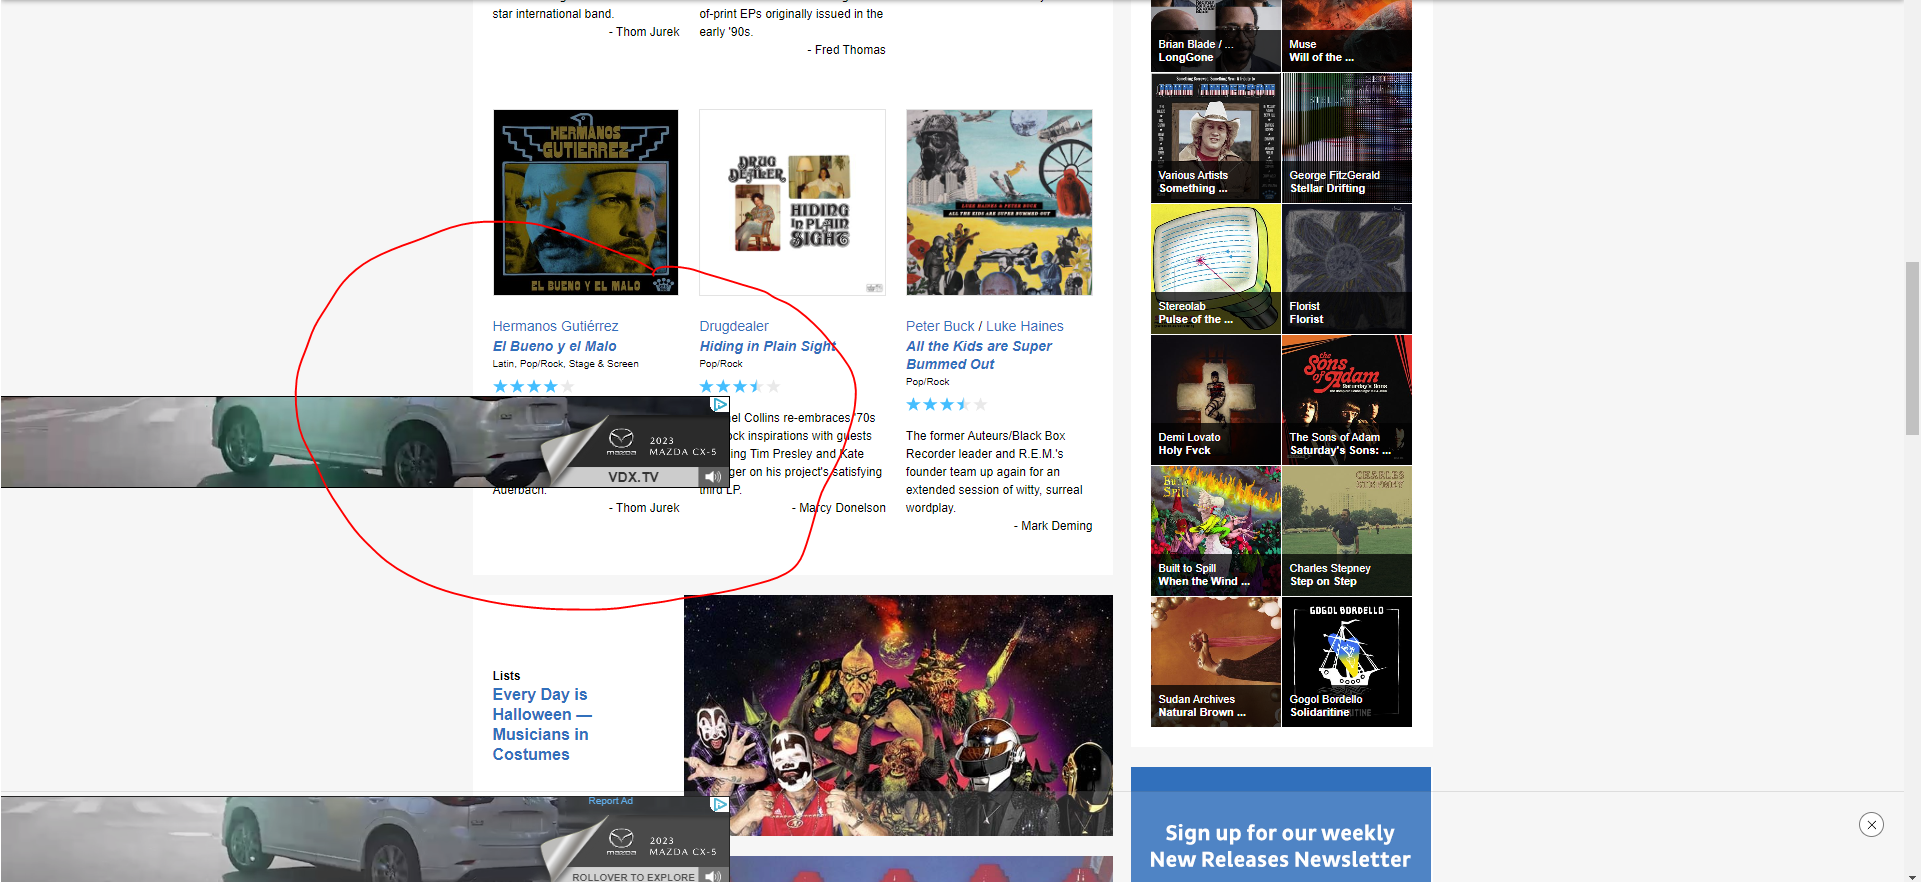Screen dimensions: 1921x882
Task: Click the star rating under El Bueno y el Malo
Action: click(533, 386)
